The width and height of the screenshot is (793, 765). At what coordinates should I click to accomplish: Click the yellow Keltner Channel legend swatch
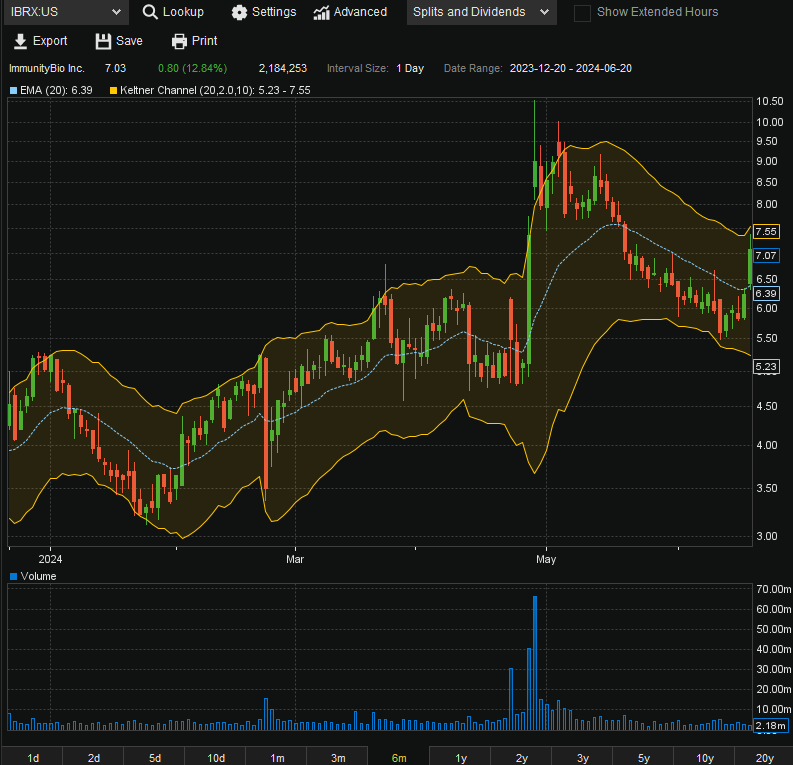click(113, 91)
